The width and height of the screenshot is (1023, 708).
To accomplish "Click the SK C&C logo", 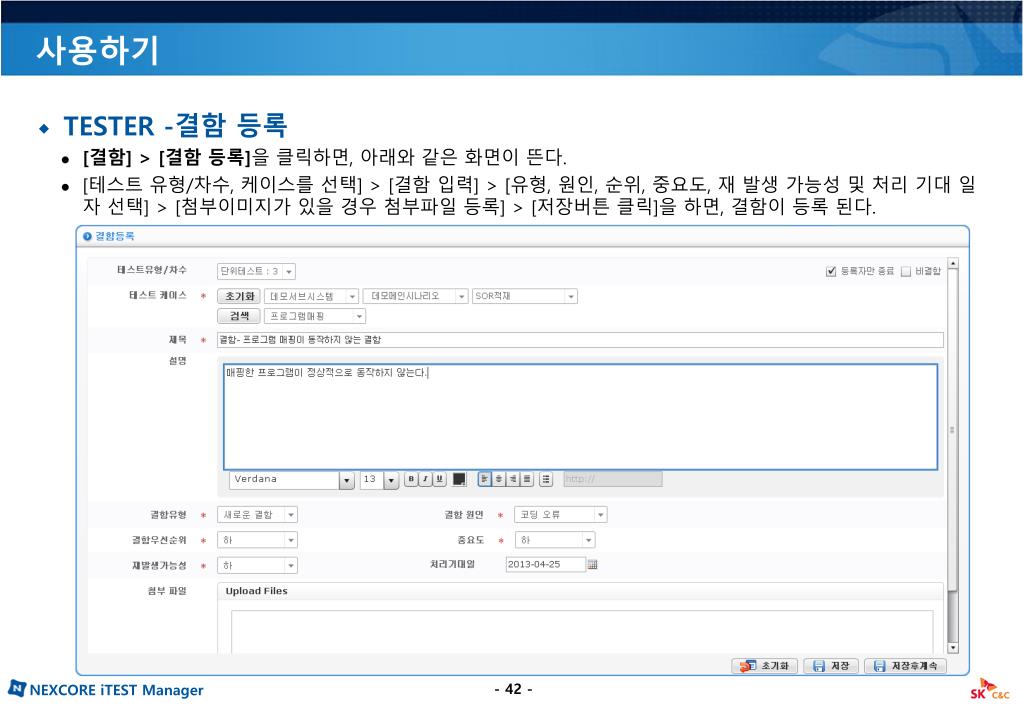I will [x=990, y=690].
